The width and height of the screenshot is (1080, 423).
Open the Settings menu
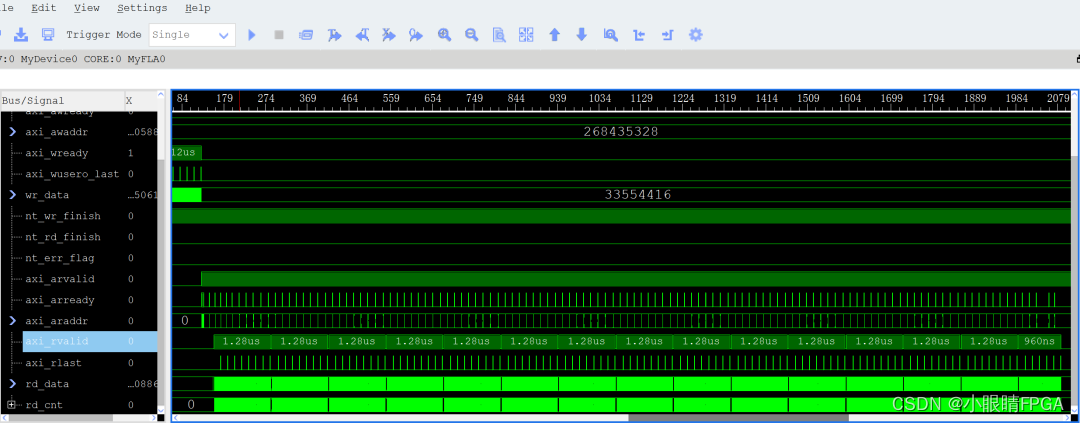coord(142,8)
